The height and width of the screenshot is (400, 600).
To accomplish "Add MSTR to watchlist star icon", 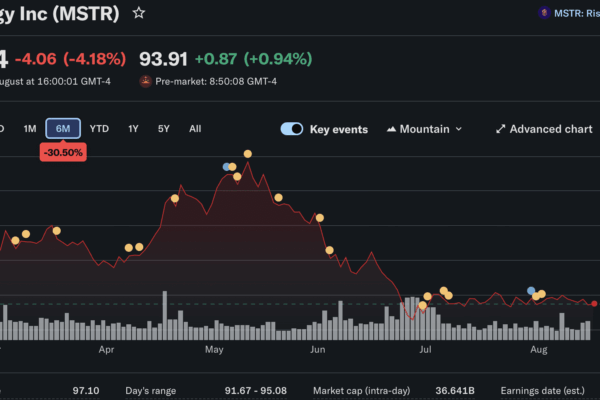I will click(x=139, y=13).
